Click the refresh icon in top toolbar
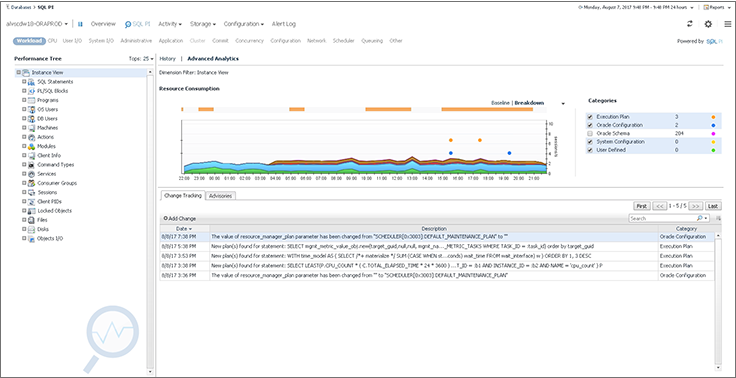This screenshot has width=736, height=378. 690,24
